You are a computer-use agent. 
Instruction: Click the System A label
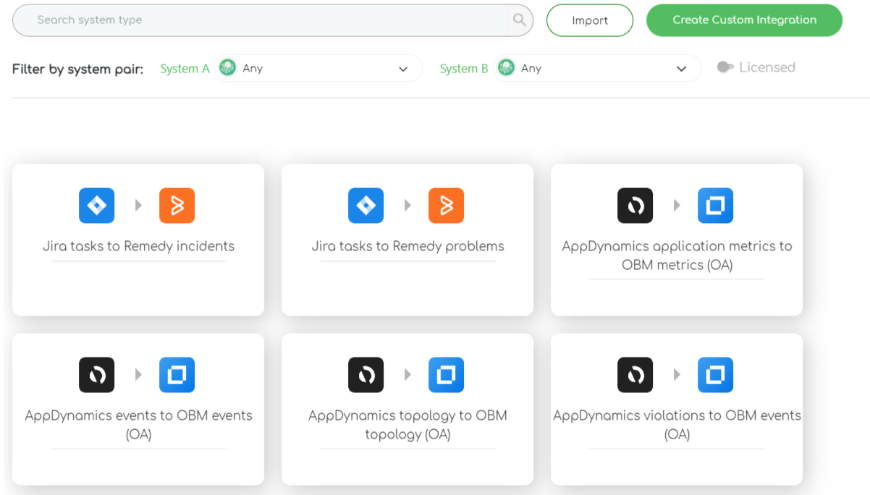pos(185,68)
